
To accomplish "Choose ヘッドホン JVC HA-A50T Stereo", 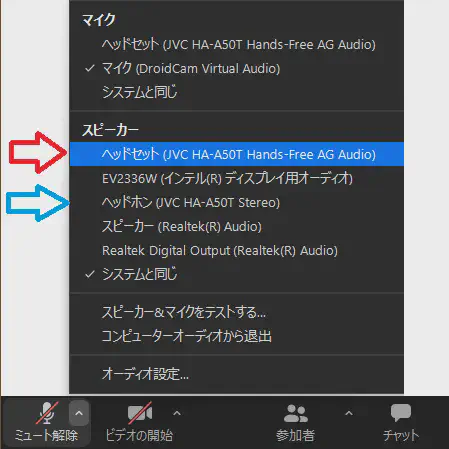I will (237, 202).
